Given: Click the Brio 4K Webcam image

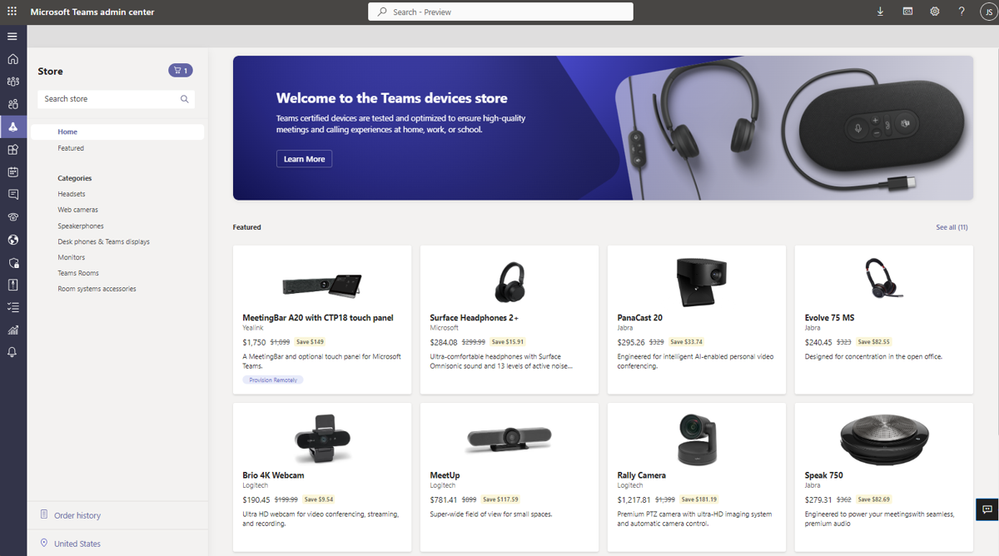Looking at the screenshot, I should point(323,438).
